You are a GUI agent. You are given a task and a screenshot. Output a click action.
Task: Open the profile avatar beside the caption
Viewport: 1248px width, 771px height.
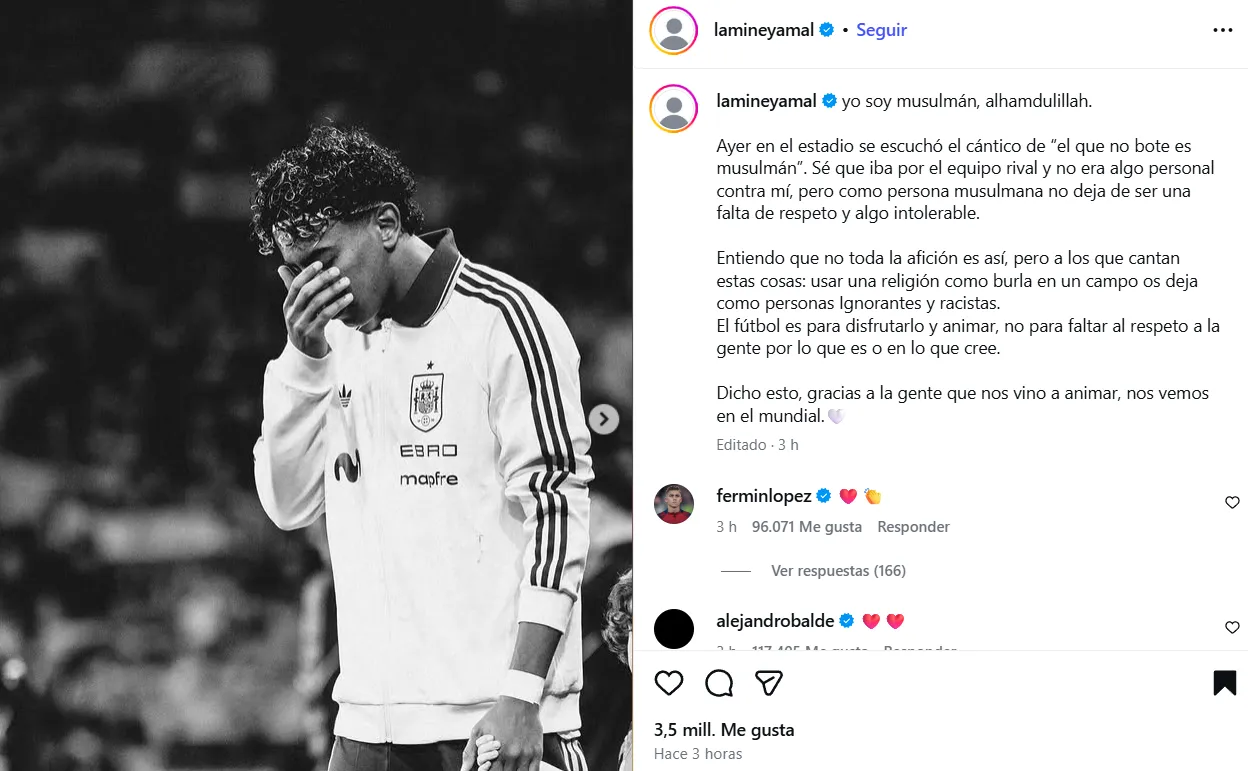pos(674,109)
